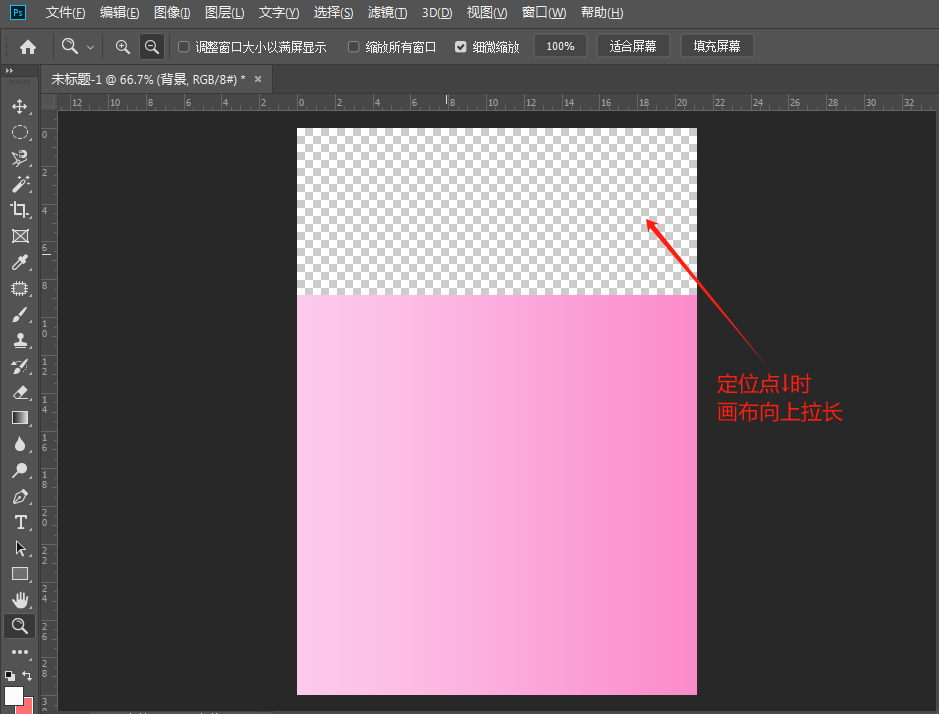Select the Crop tool

click(20, 210)
